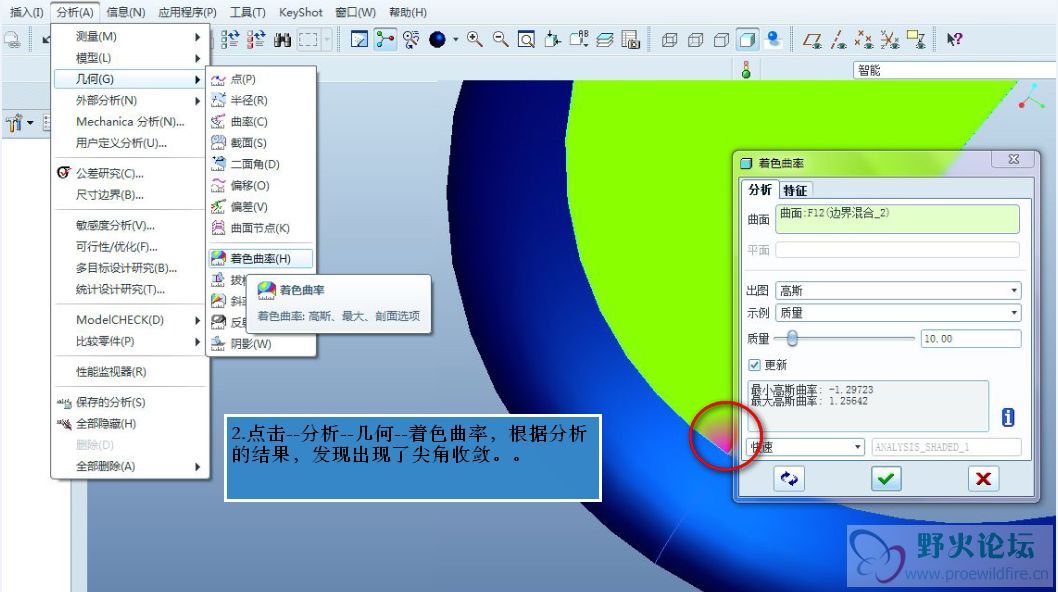
Task: Click the zoom in magnifier icon
Action: (x=475, y=40)
